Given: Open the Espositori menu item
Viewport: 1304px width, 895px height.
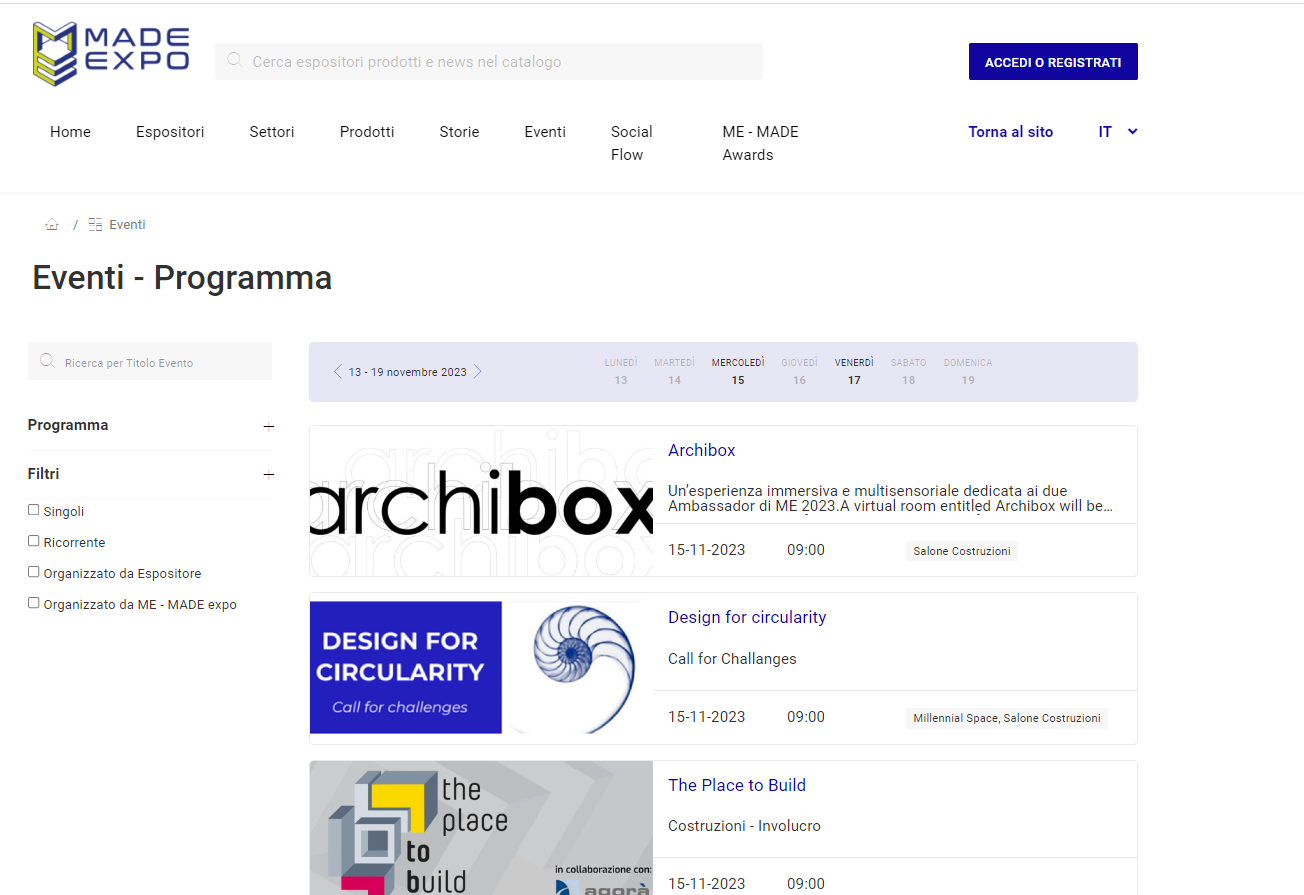Looking at the screenshot, I should tap(170, 132).
